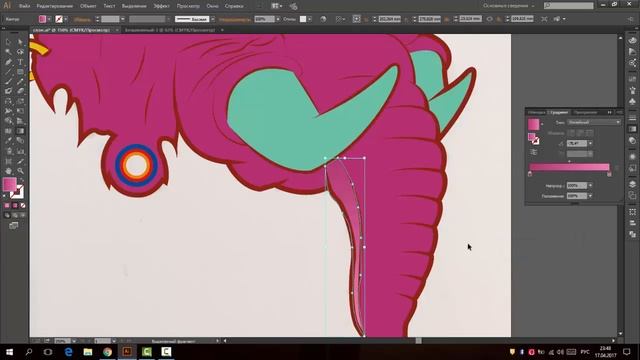640x360 pixels.
Task: Open File Explorer from taskbar
Action: click(88, 351)
